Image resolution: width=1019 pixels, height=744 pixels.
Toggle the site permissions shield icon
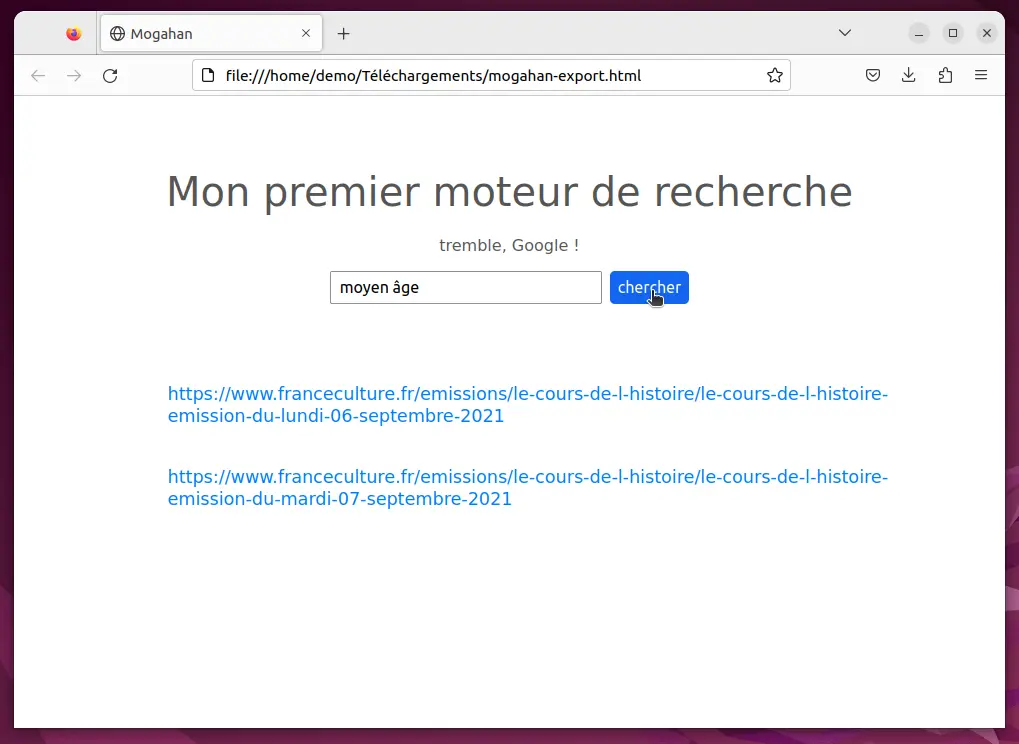pyautogui.click(x=872, y=75)
